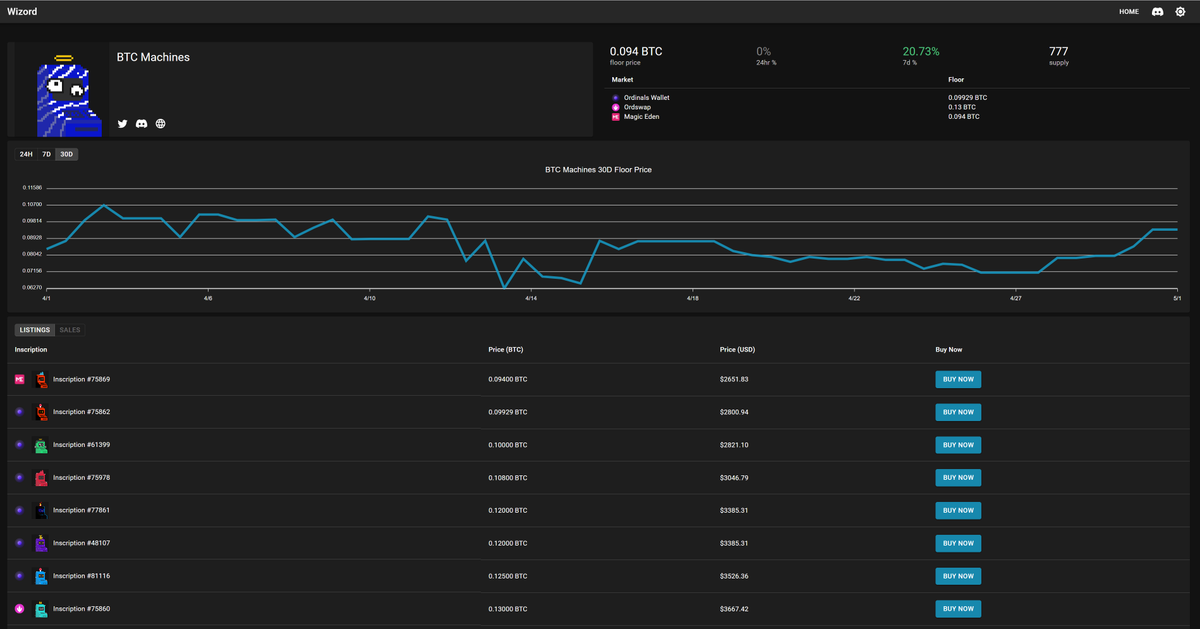
Task: Click USD price $3046.79
Action: coord(734,478)
